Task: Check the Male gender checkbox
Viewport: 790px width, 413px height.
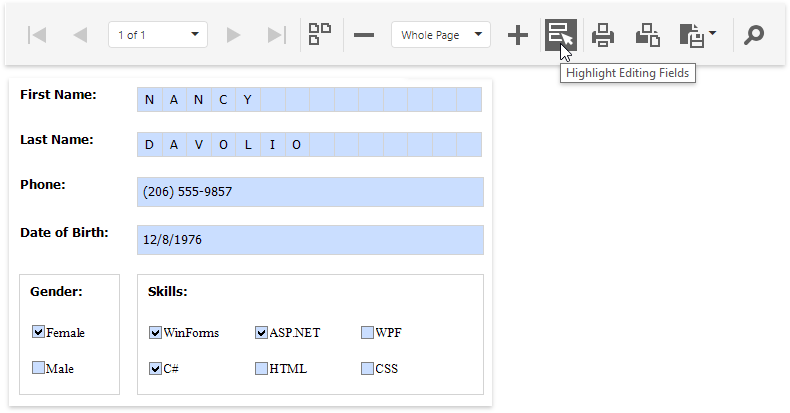Action: point(39,368)
